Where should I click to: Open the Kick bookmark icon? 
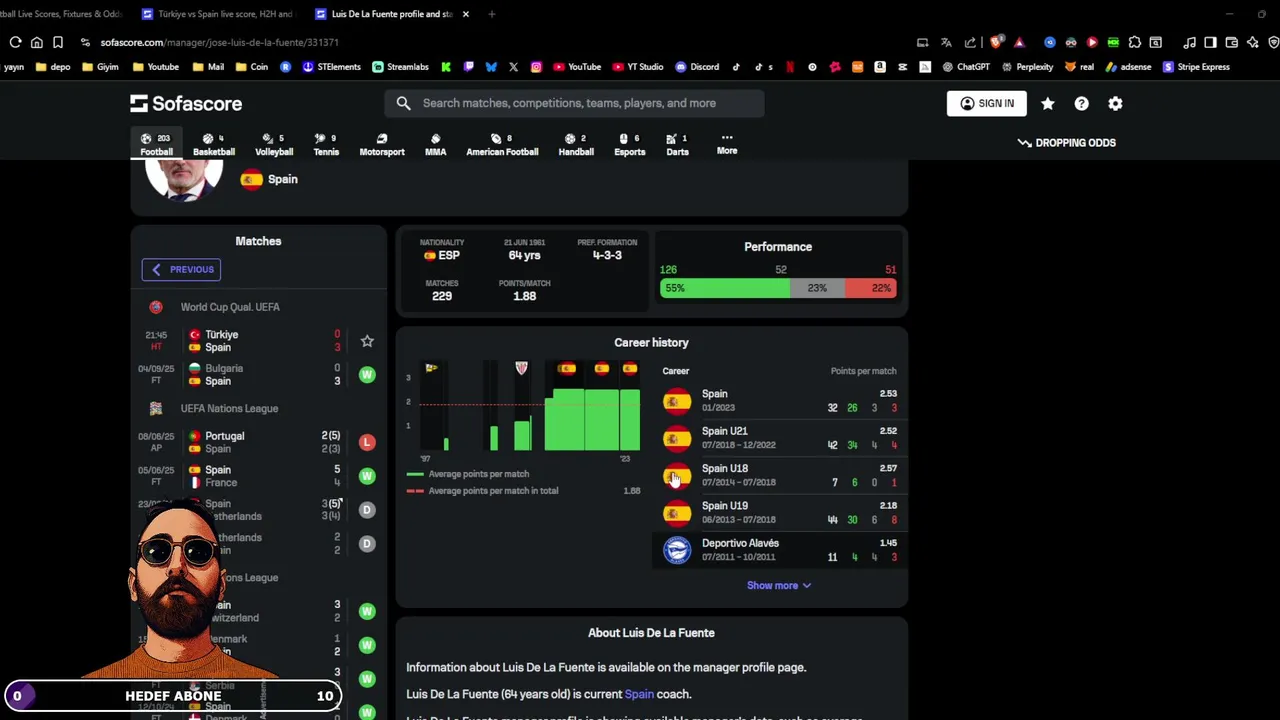click(446, 67)
